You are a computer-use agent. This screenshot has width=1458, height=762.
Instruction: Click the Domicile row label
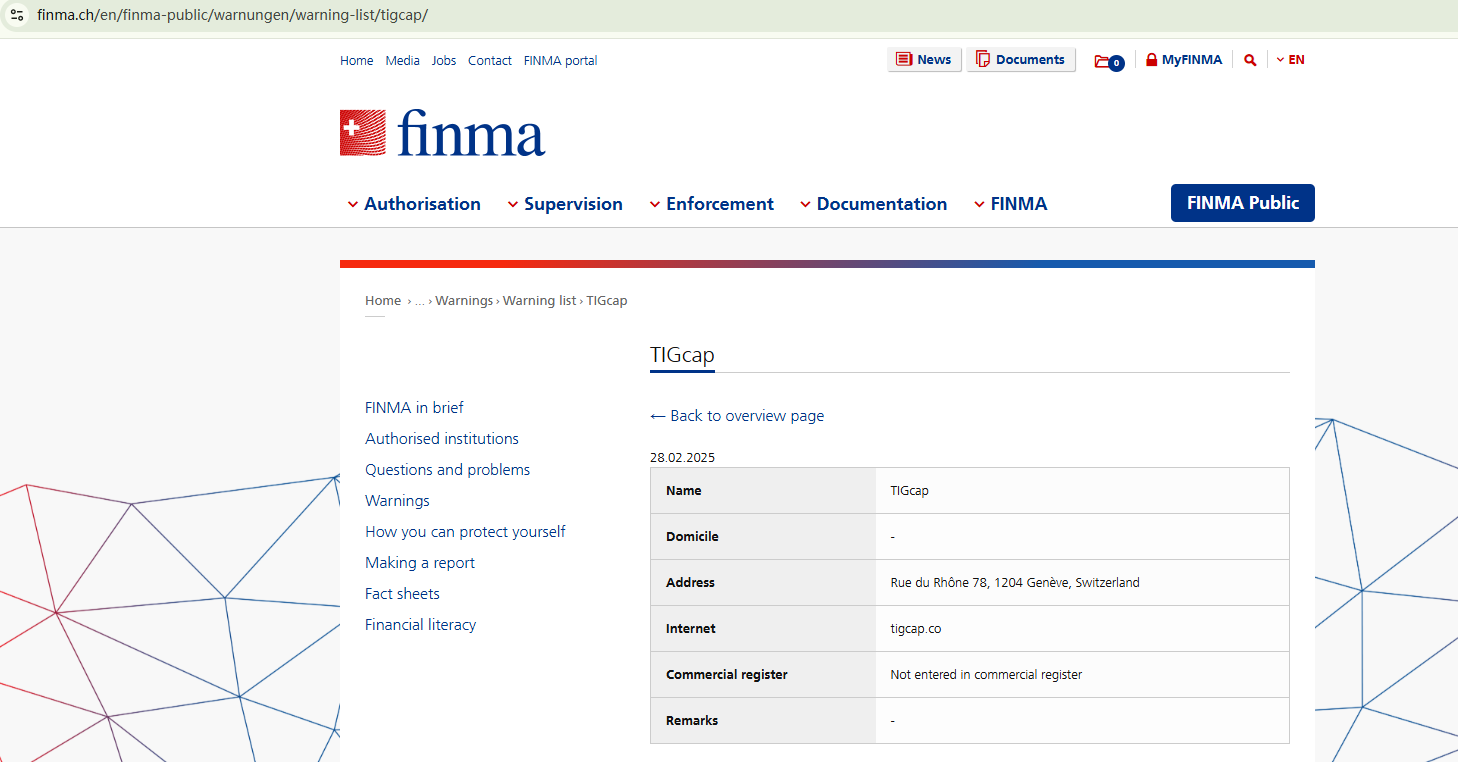(x=692, y=537)
